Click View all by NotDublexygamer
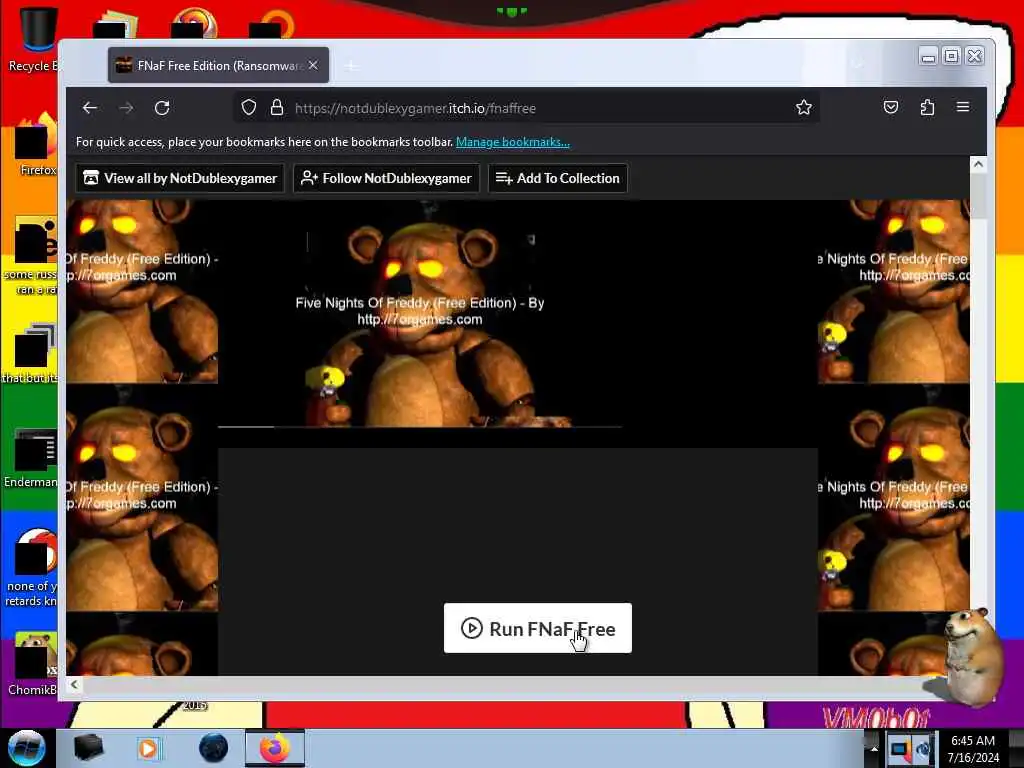1024x768 pixels. (x=180, y=178)
